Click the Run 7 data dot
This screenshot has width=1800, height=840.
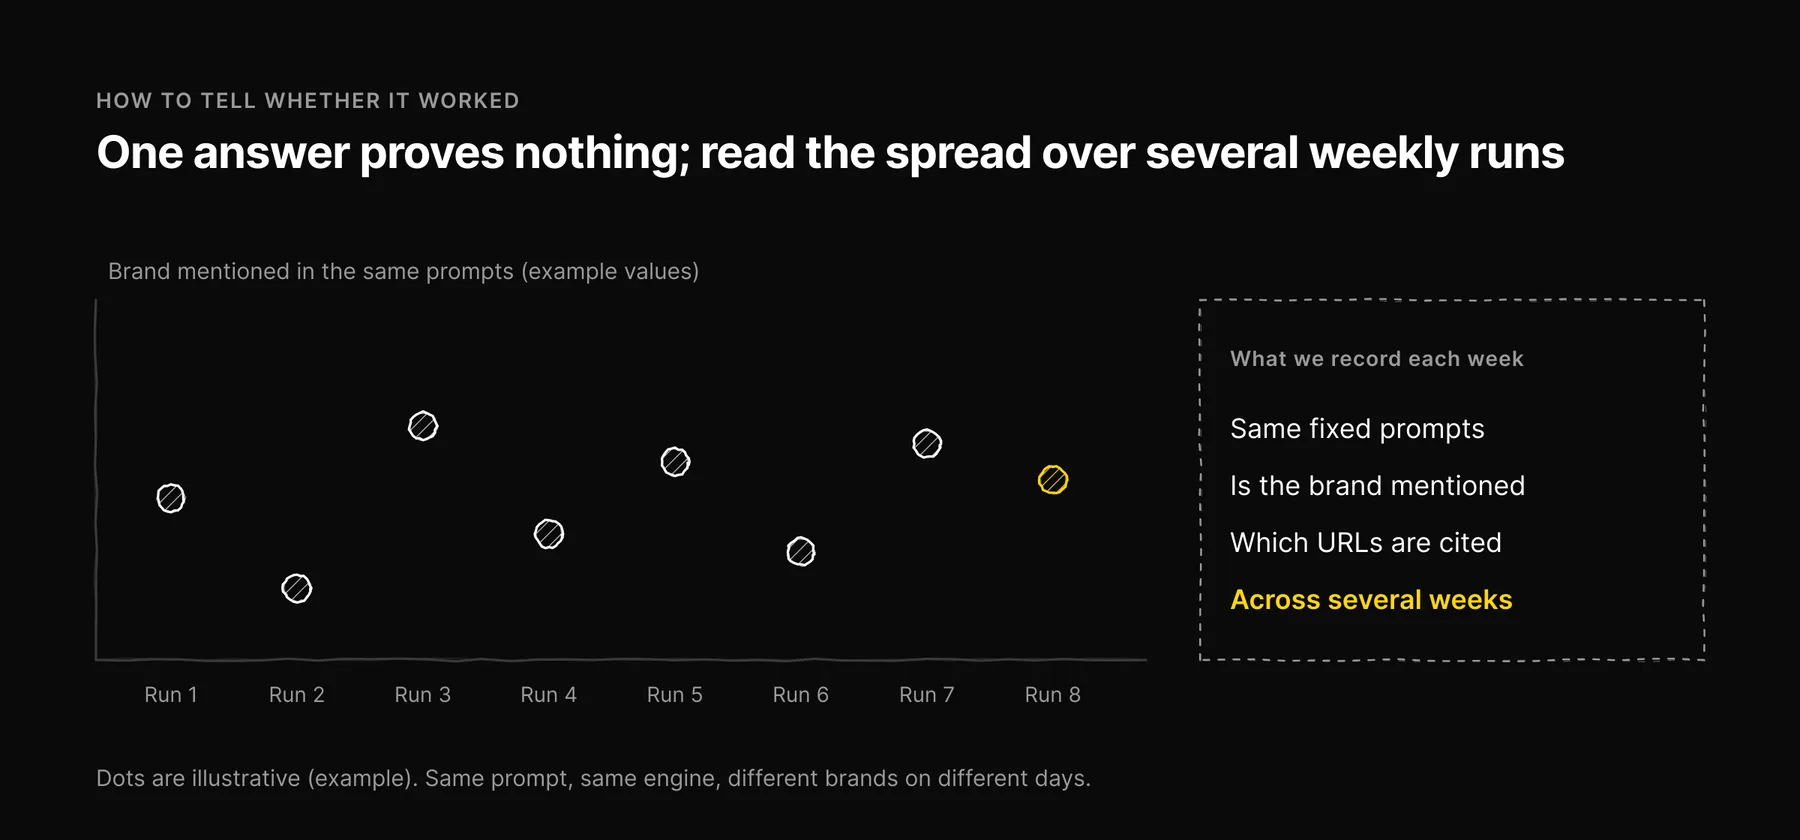point(927,443)
